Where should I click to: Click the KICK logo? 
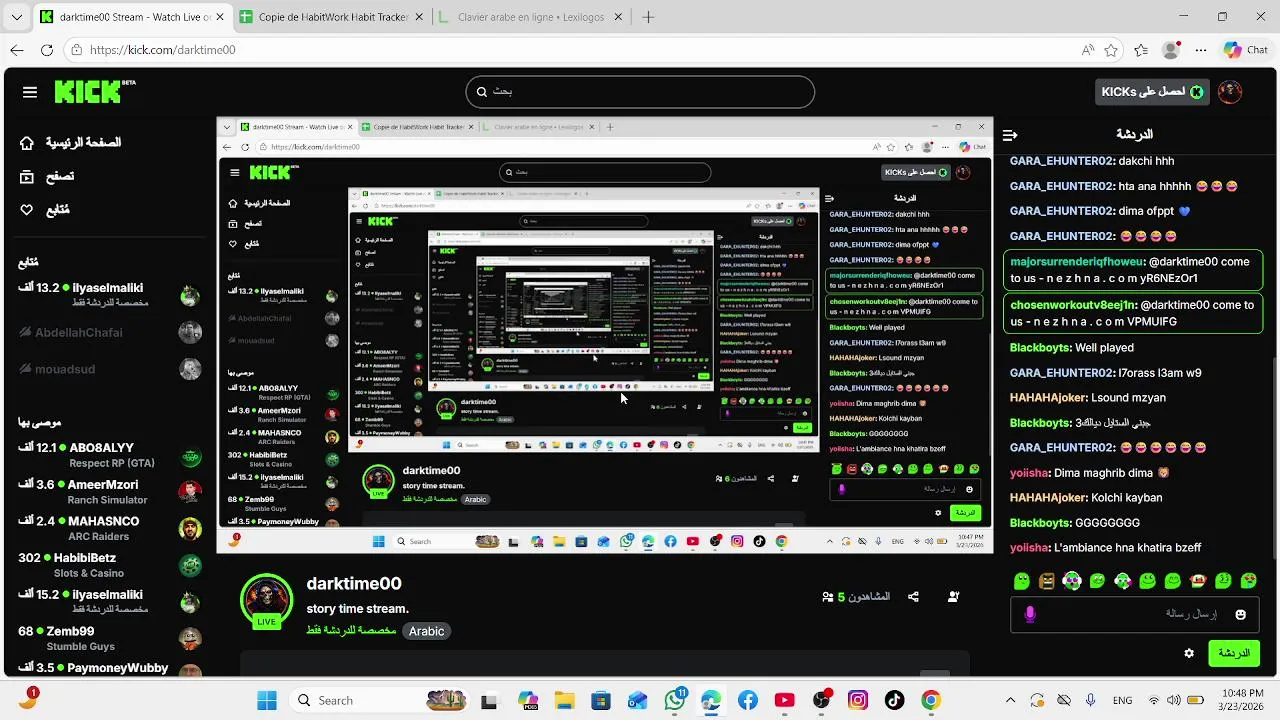coord(94,91)
